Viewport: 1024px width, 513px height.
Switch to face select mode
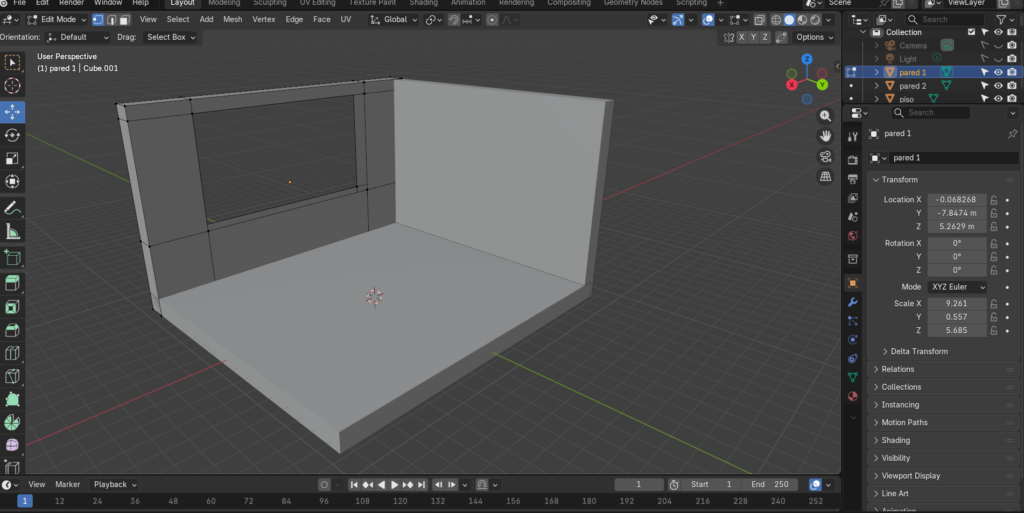pos(123,19)
